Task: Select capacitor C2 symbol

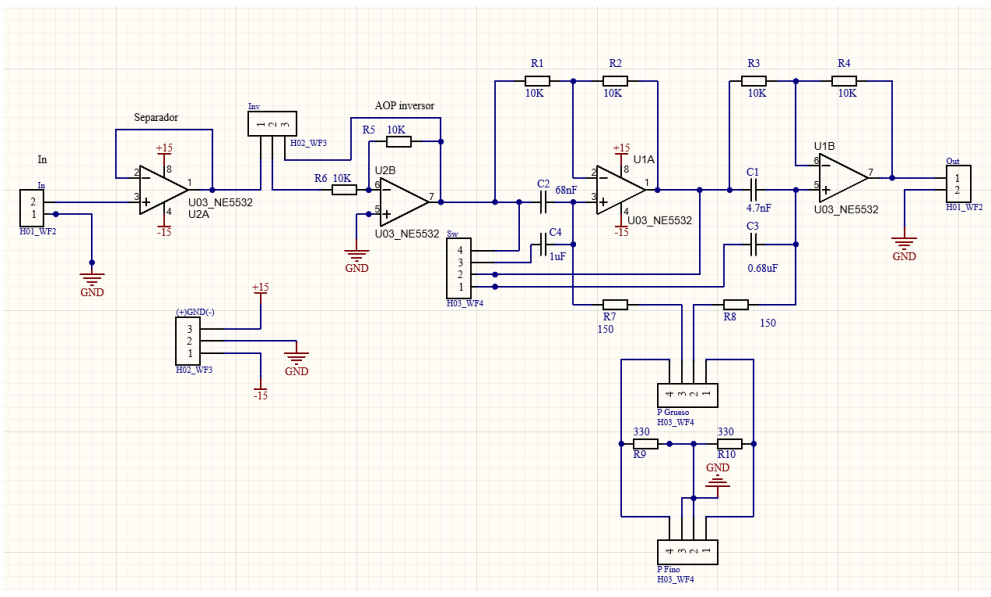Action: coord(543,202)
